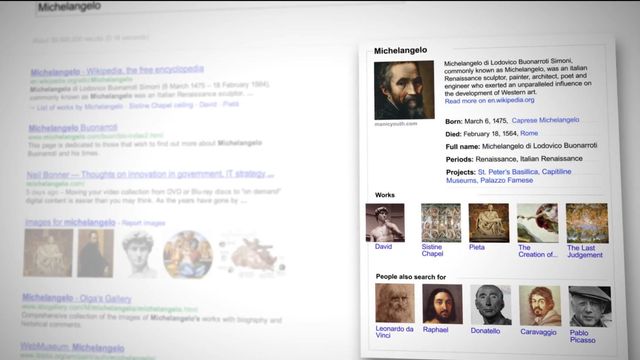Click the David head image search result

pos(139,254)
